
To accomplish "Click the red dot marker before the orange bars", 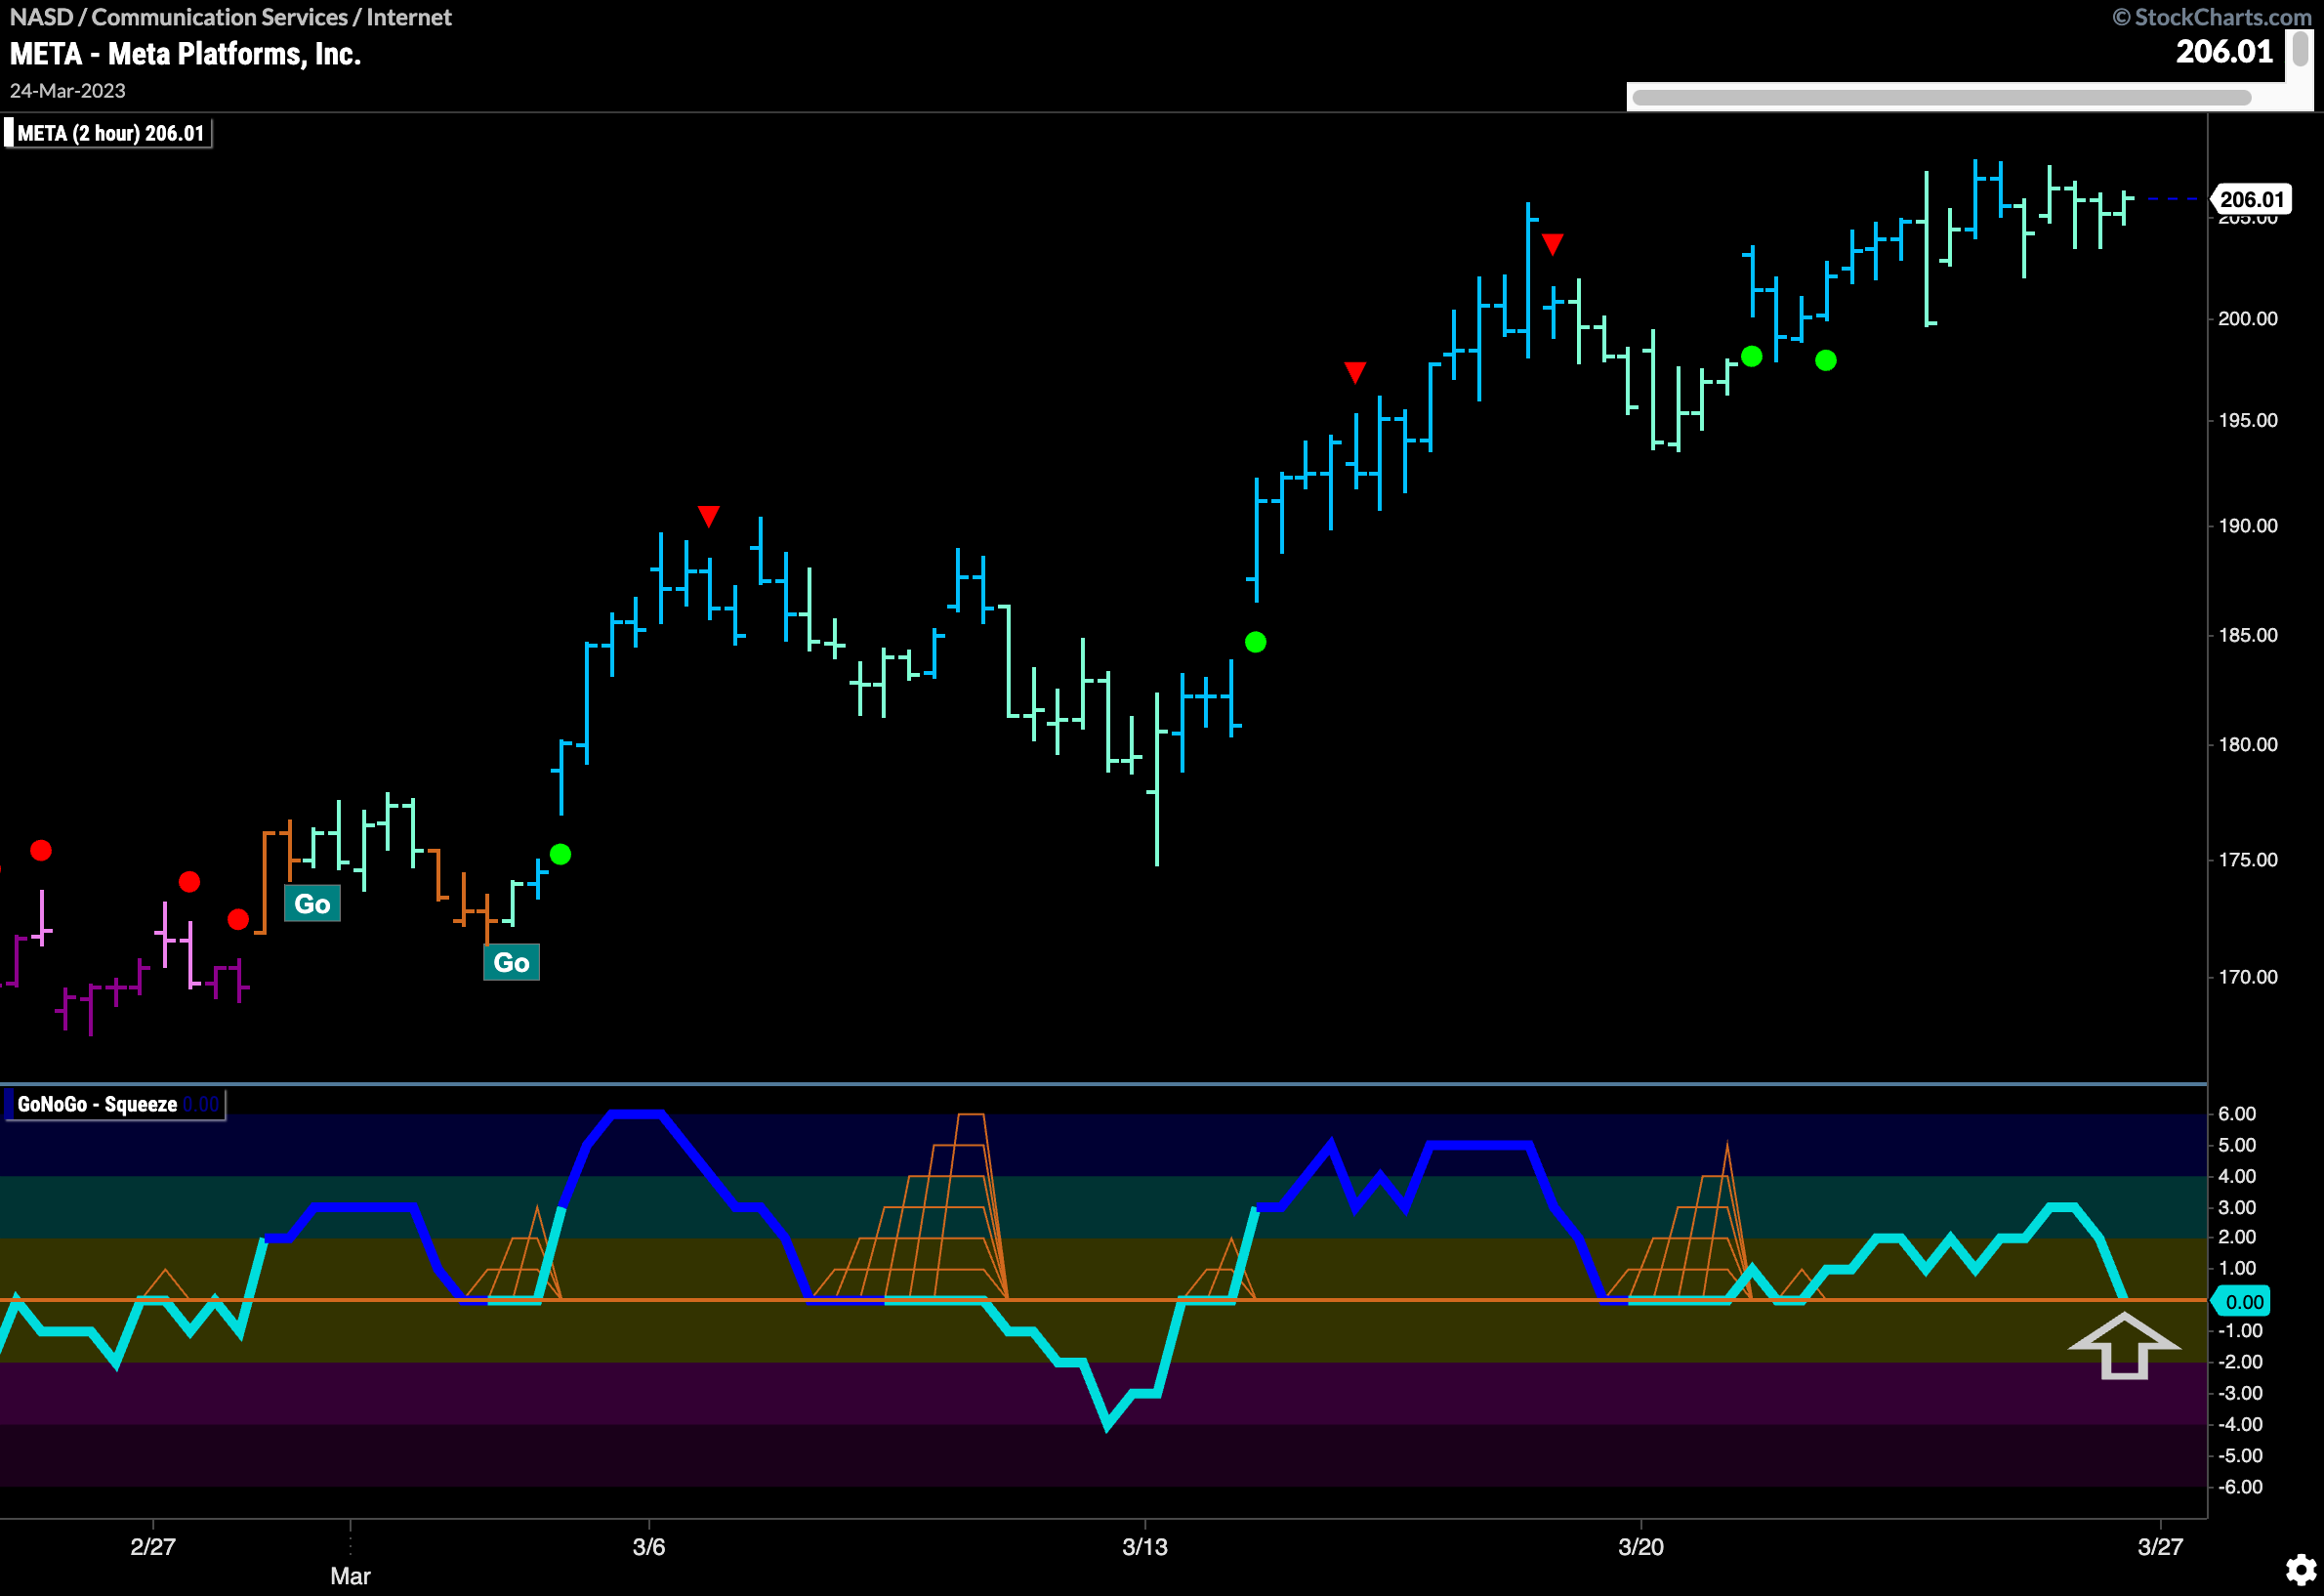I will [x=238, y=919].
